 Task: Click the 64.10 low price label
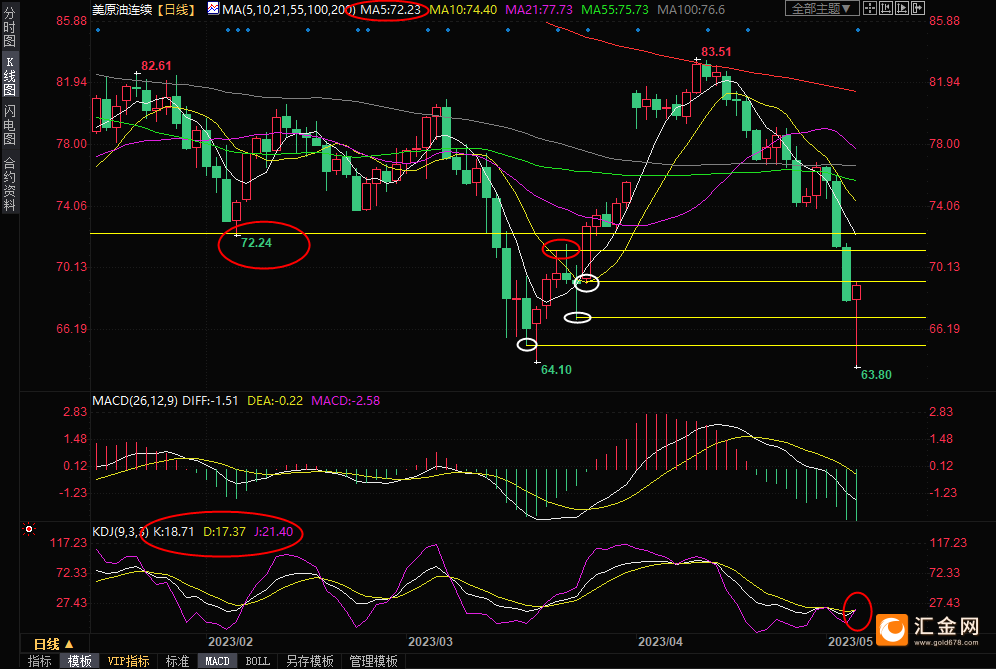coord(556,370)
